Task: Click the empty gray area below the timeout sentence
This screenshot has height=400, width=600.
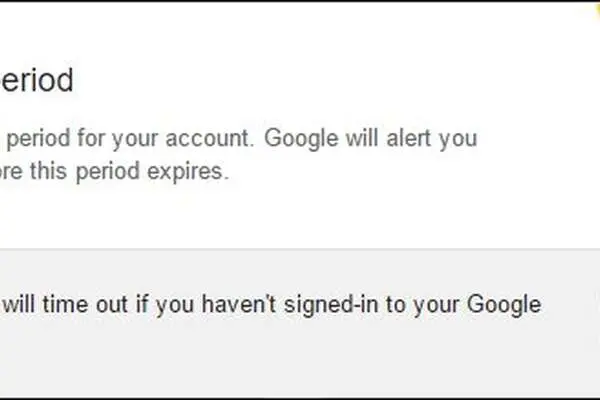Action: tap(300, 358)
